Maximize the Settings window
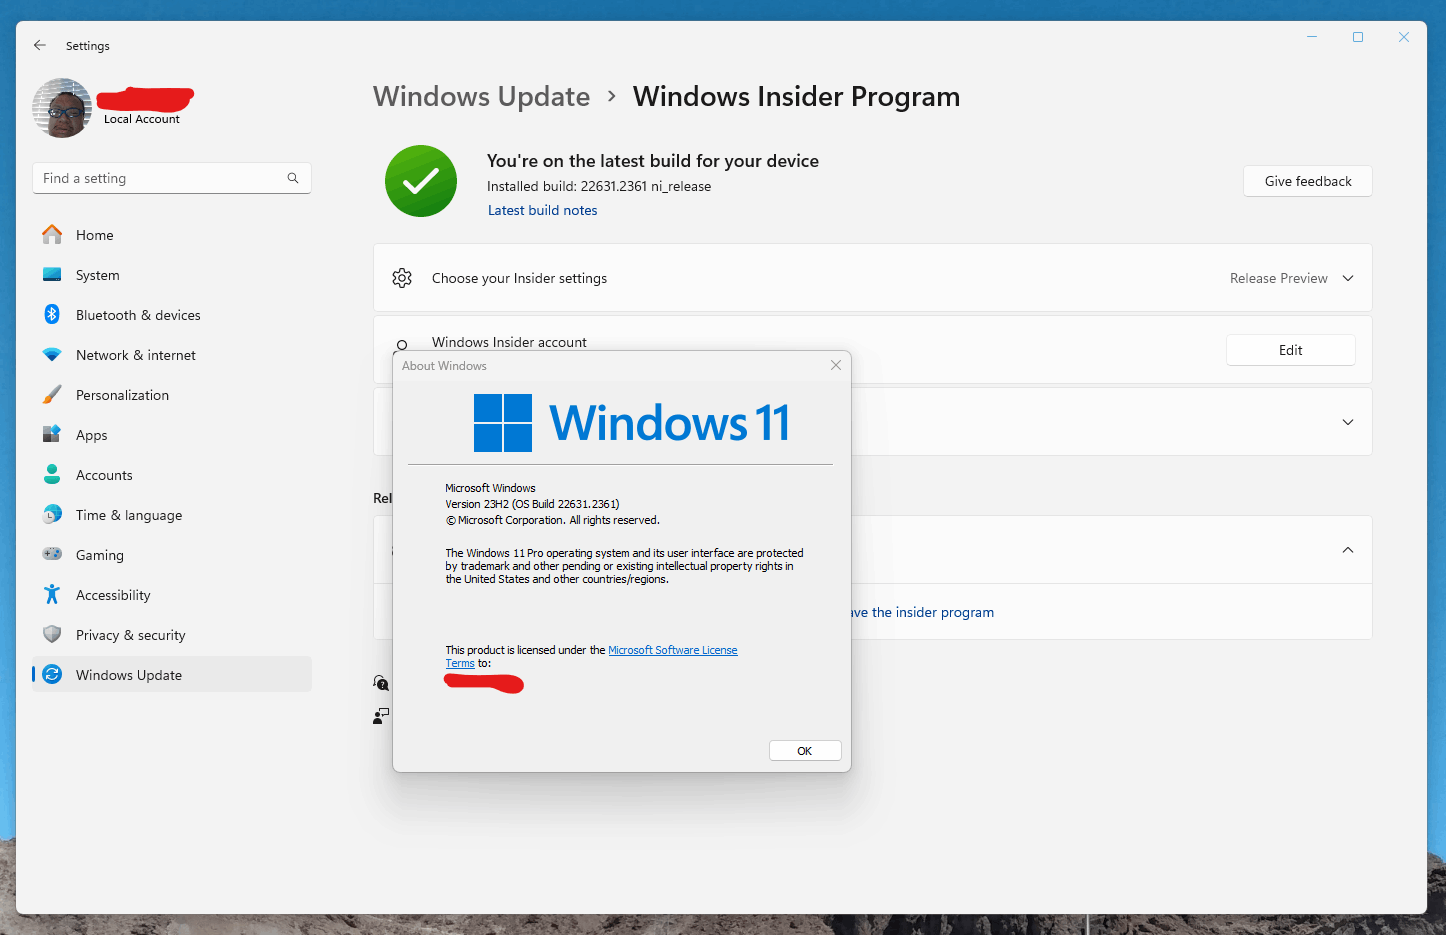1446x935 pixels. coord(1358,37)
